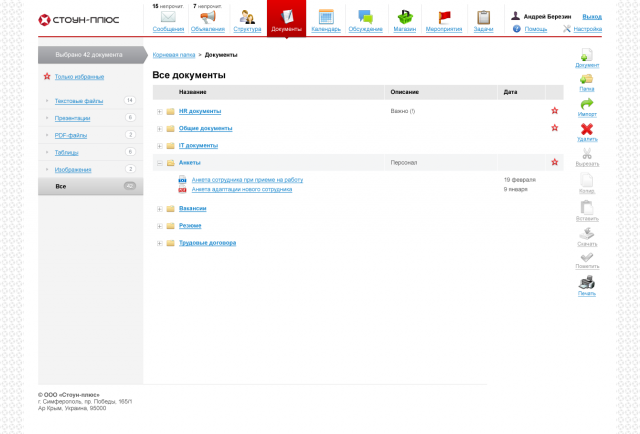Filter by Таблицы
Screen dimensions: 640x434
67,152
